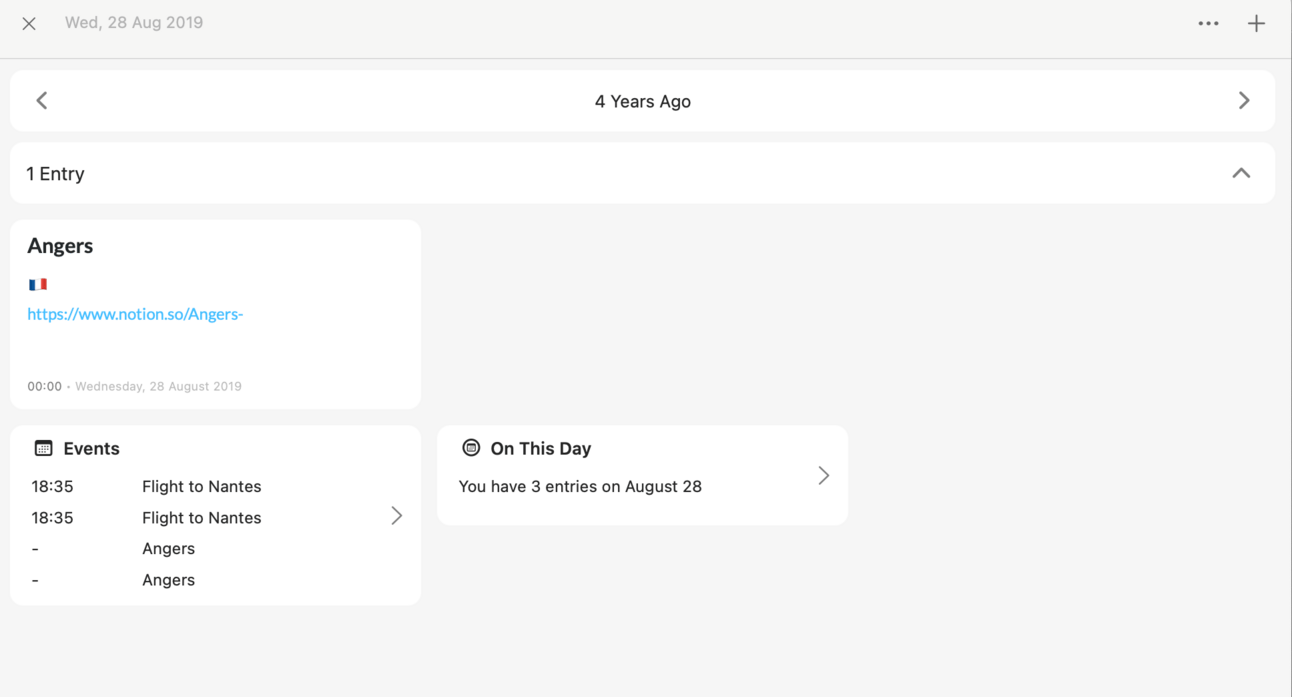
Task: Click the Events calendar icon
Action: click(x=43, y=448)
